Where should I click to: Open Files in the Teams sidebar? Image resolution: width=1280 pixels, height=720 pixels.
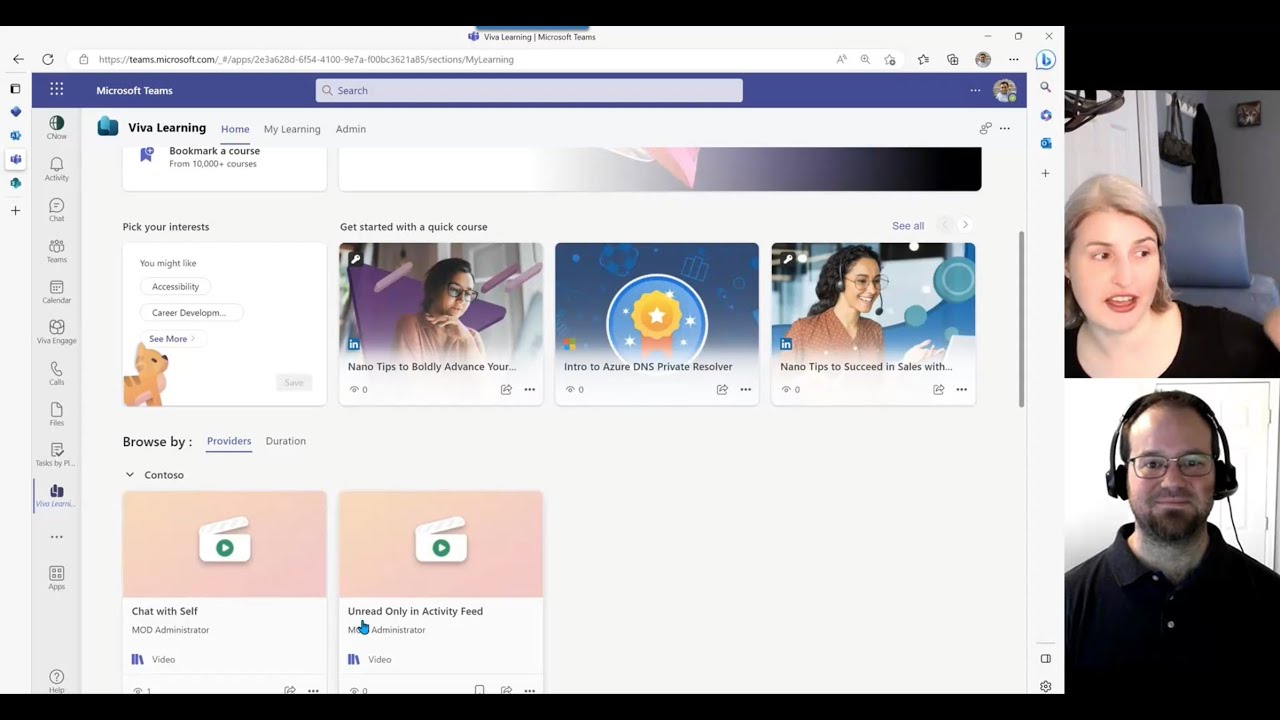(x=56, y=414)
